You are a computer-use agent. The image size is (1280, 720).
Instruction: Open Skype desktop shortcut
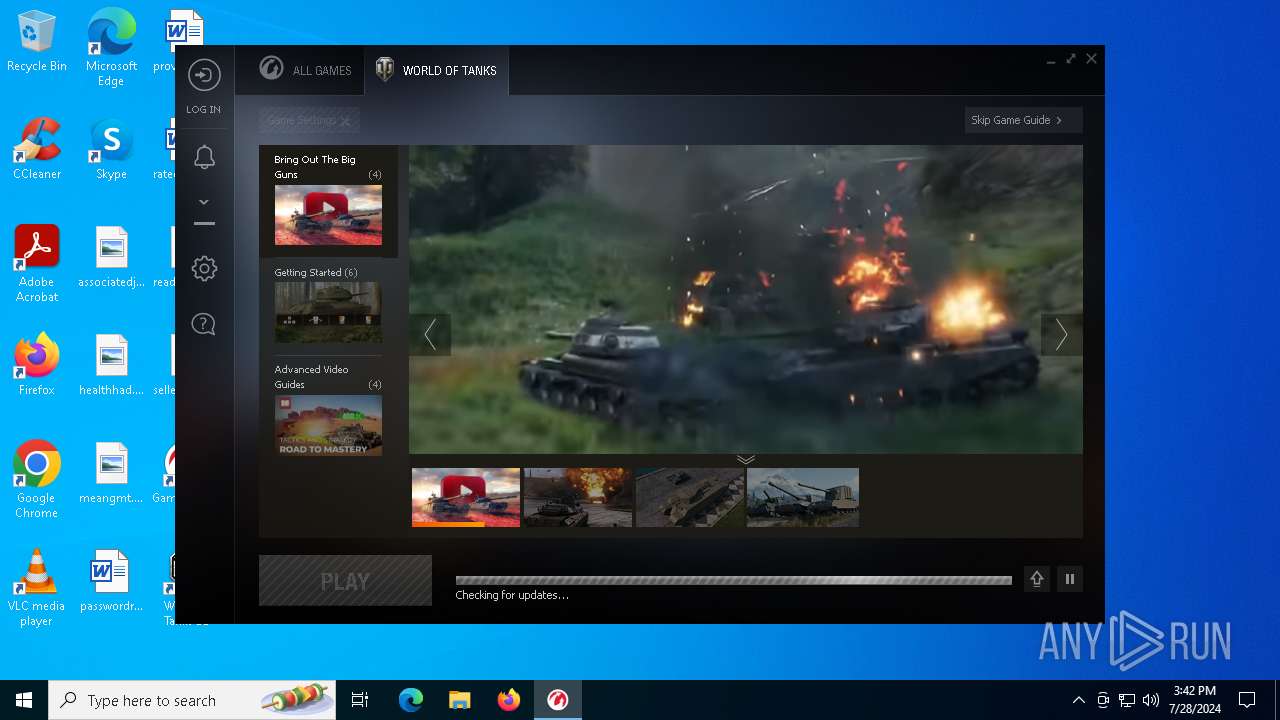click(111, 150)
